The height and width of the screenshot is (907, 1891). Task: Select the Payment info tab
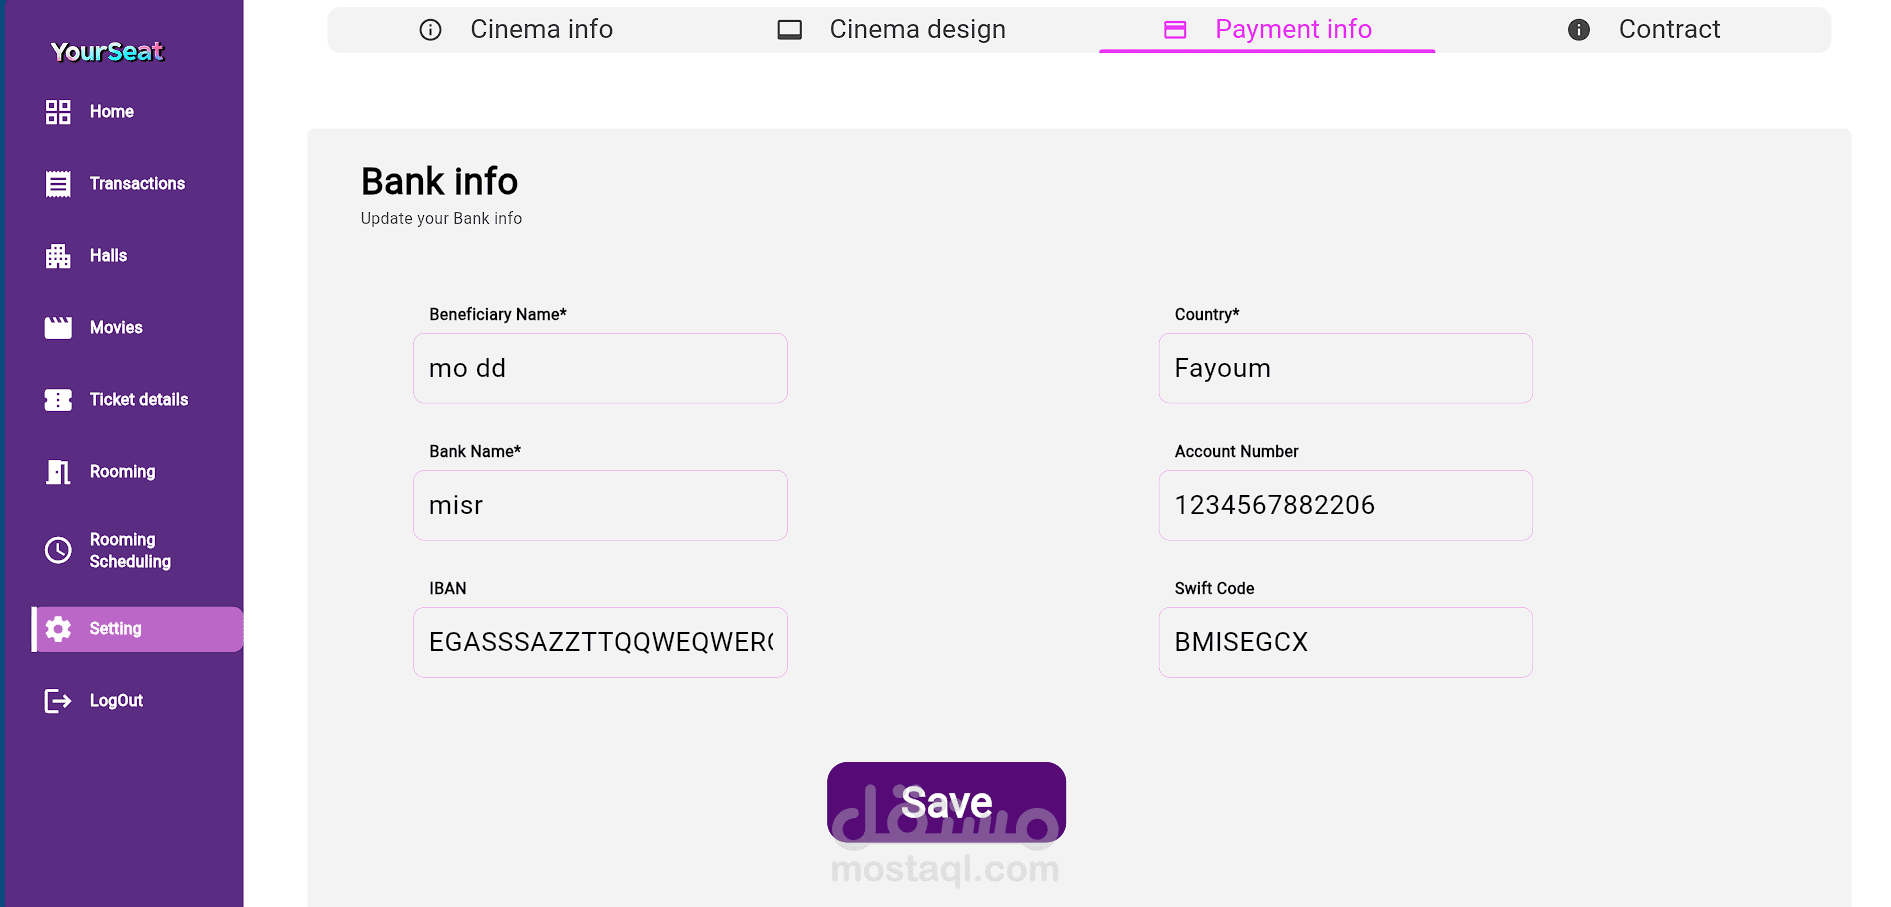pos(1267,30)
